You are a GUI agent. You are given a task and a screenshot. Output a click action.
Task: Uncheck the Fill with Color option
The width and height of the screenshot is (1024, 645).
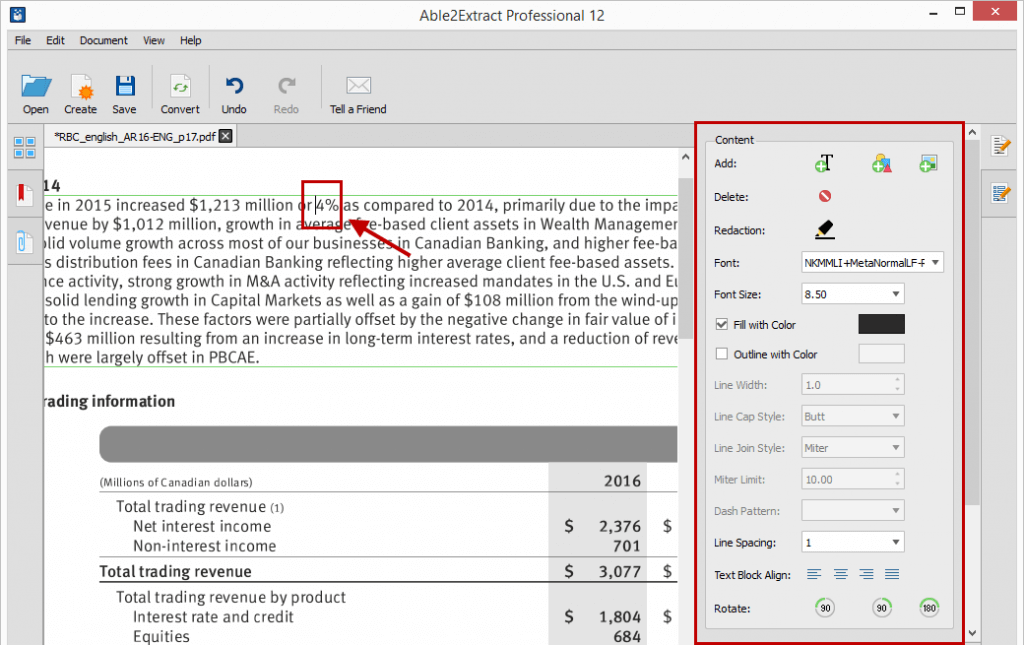click(722, 323)
